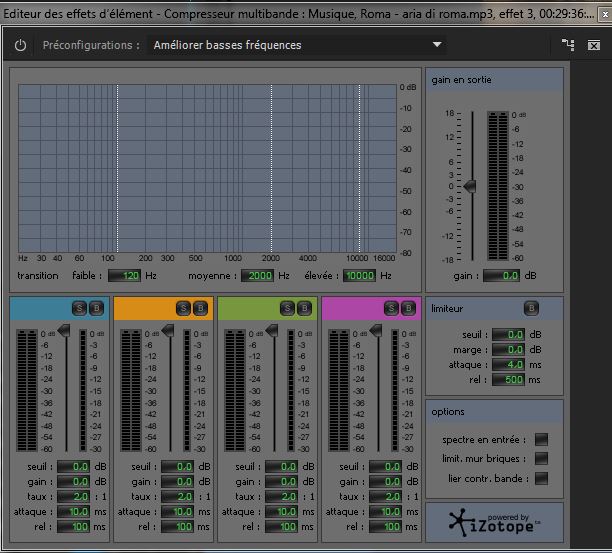Enable limit. mur briques option
Screen dimensions: 612x553
click(x=541, y=458)
